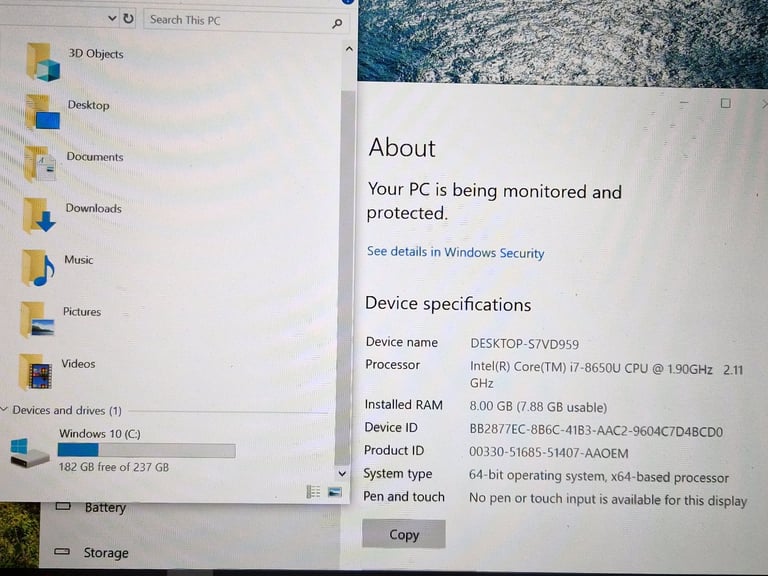Click the scroll up arrow in Explorer
Viewport: 768px width, 576px height.
pos(349,49)
